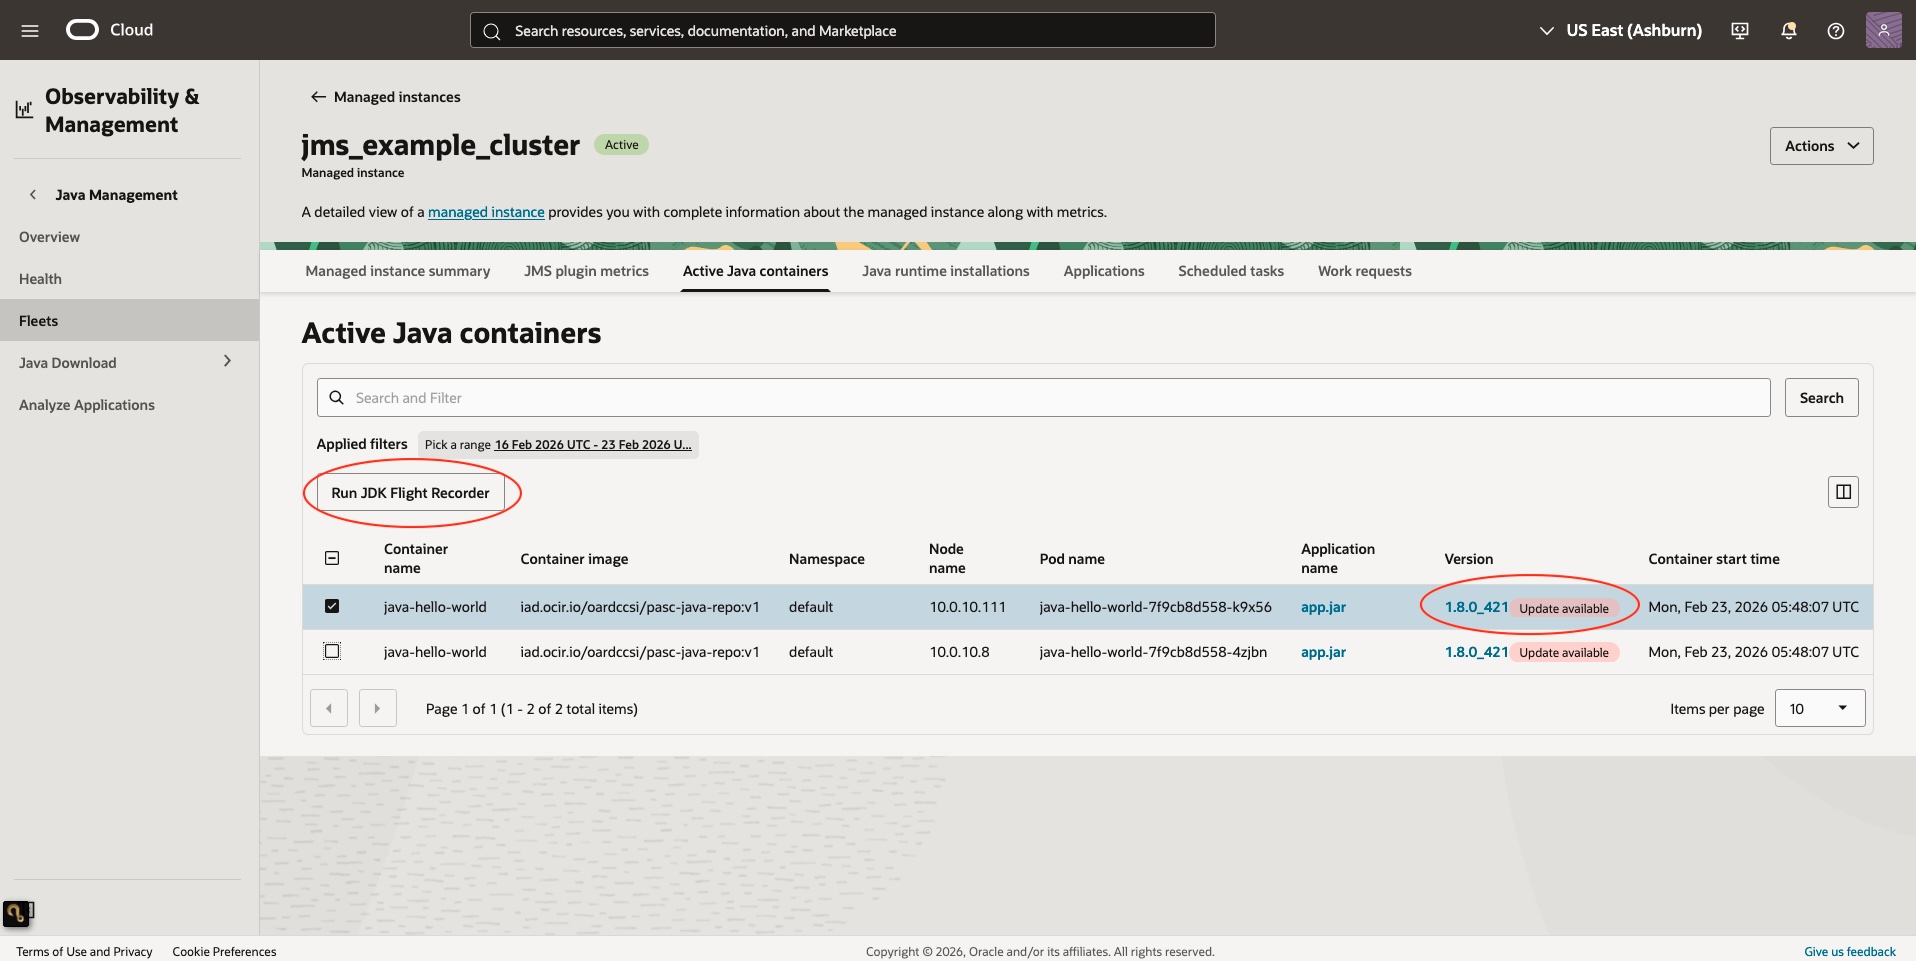Open version 1.8.0_421 for node 10.0.10.8
Image resolution: width=1916 pixels, height=961 pixels.
click(x=1476, y=652)
